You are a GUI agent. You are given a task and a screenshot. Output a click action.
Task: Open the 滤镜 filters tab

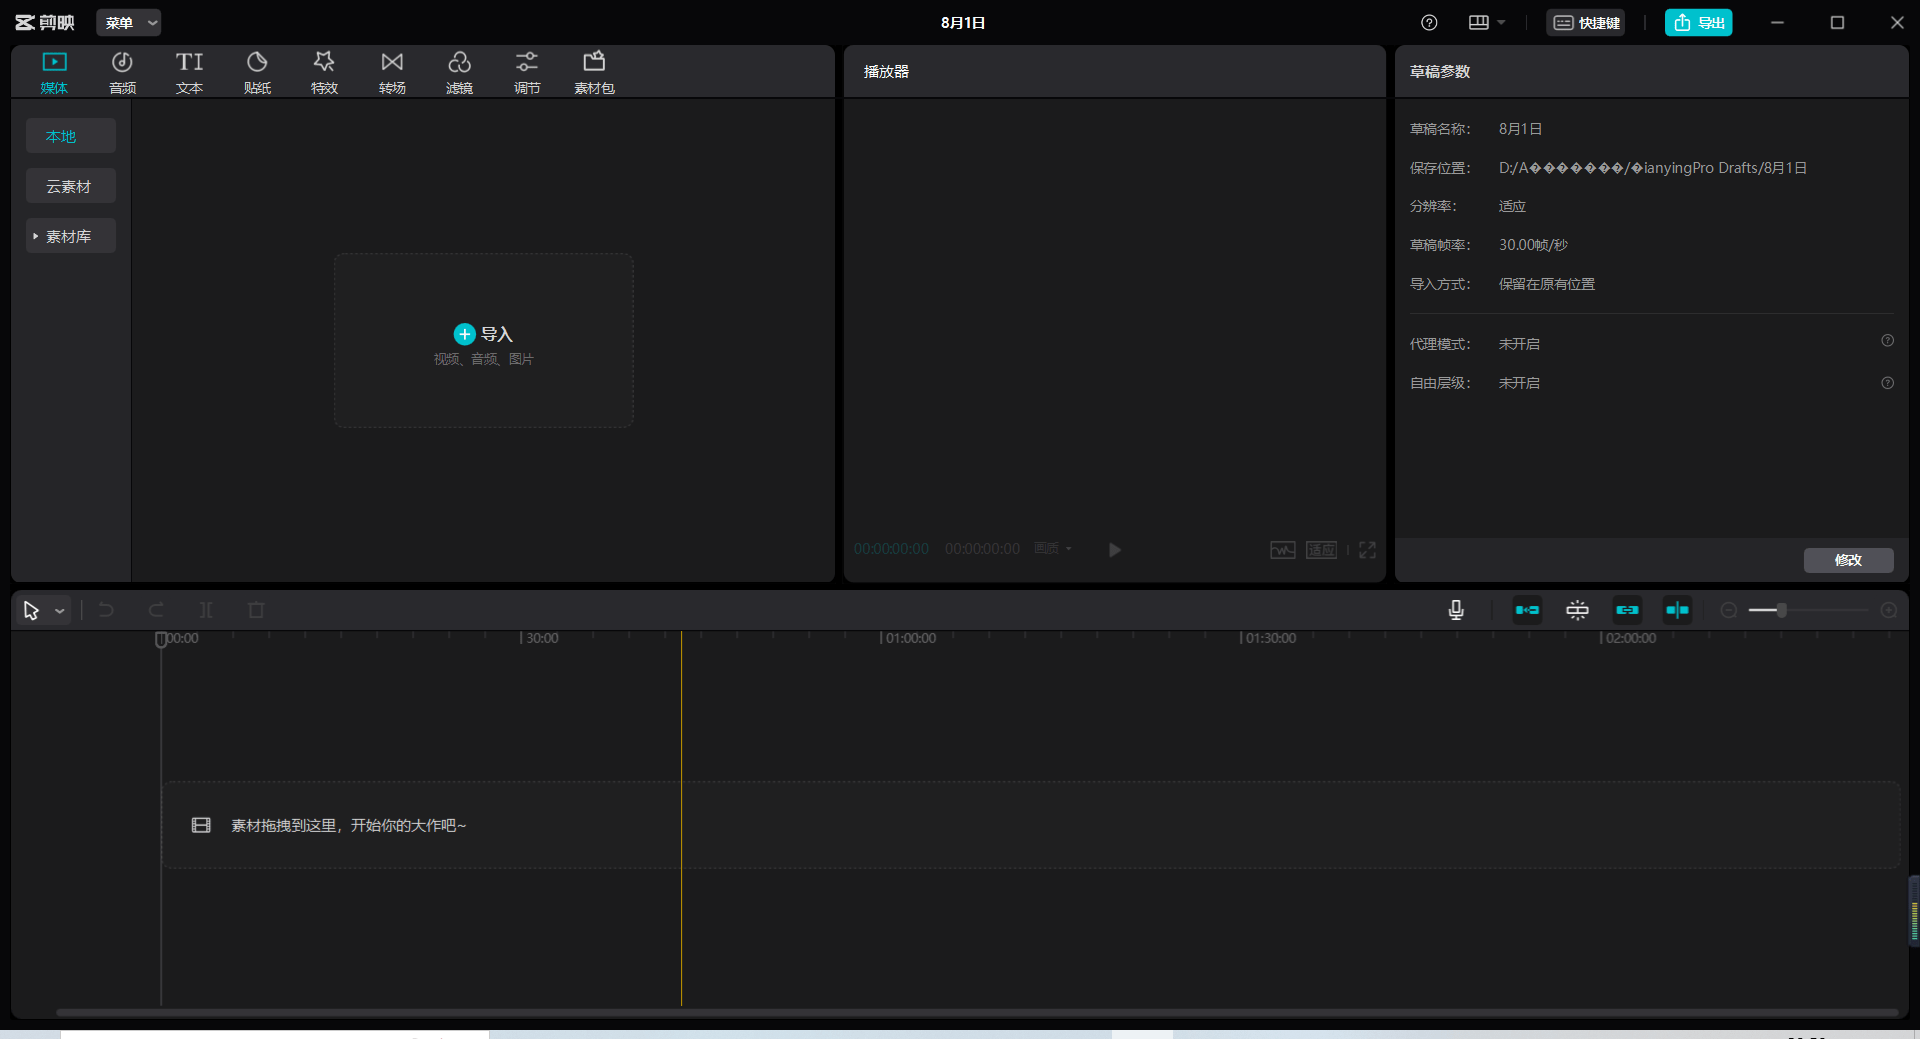coord(459,73)
